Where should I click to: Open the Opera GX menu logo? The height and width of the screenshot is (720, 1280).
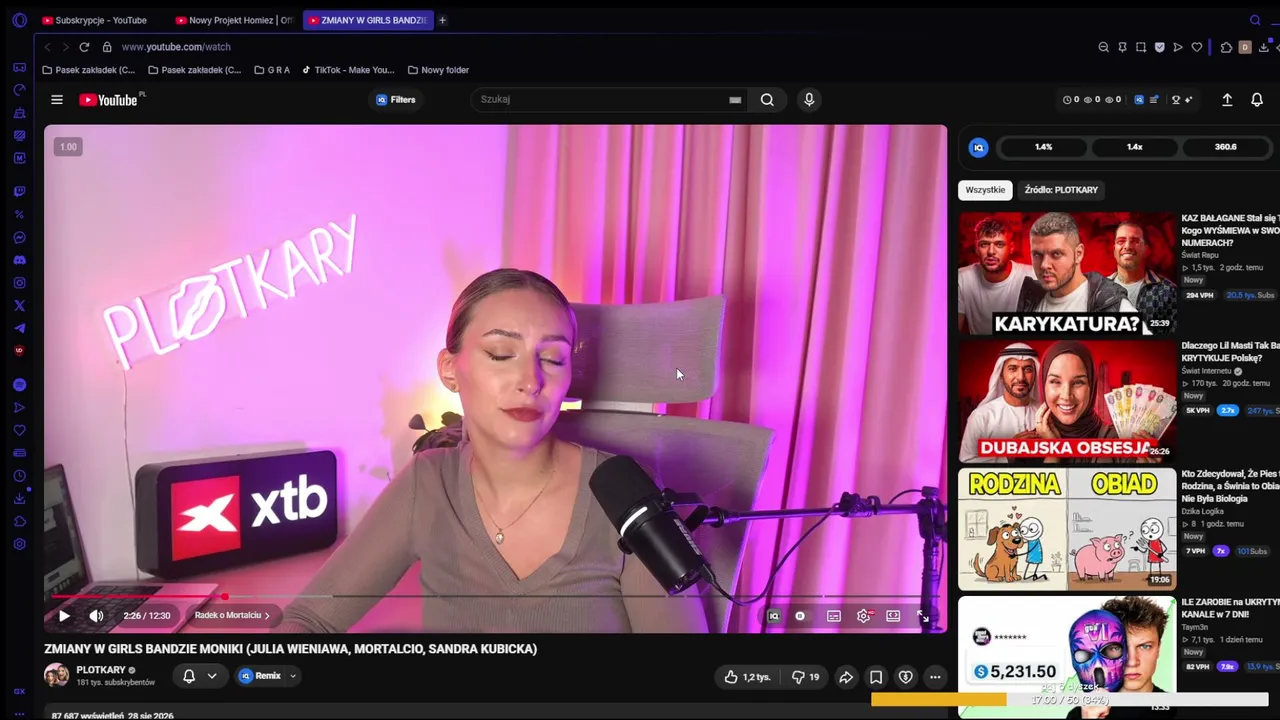(19, 20)
